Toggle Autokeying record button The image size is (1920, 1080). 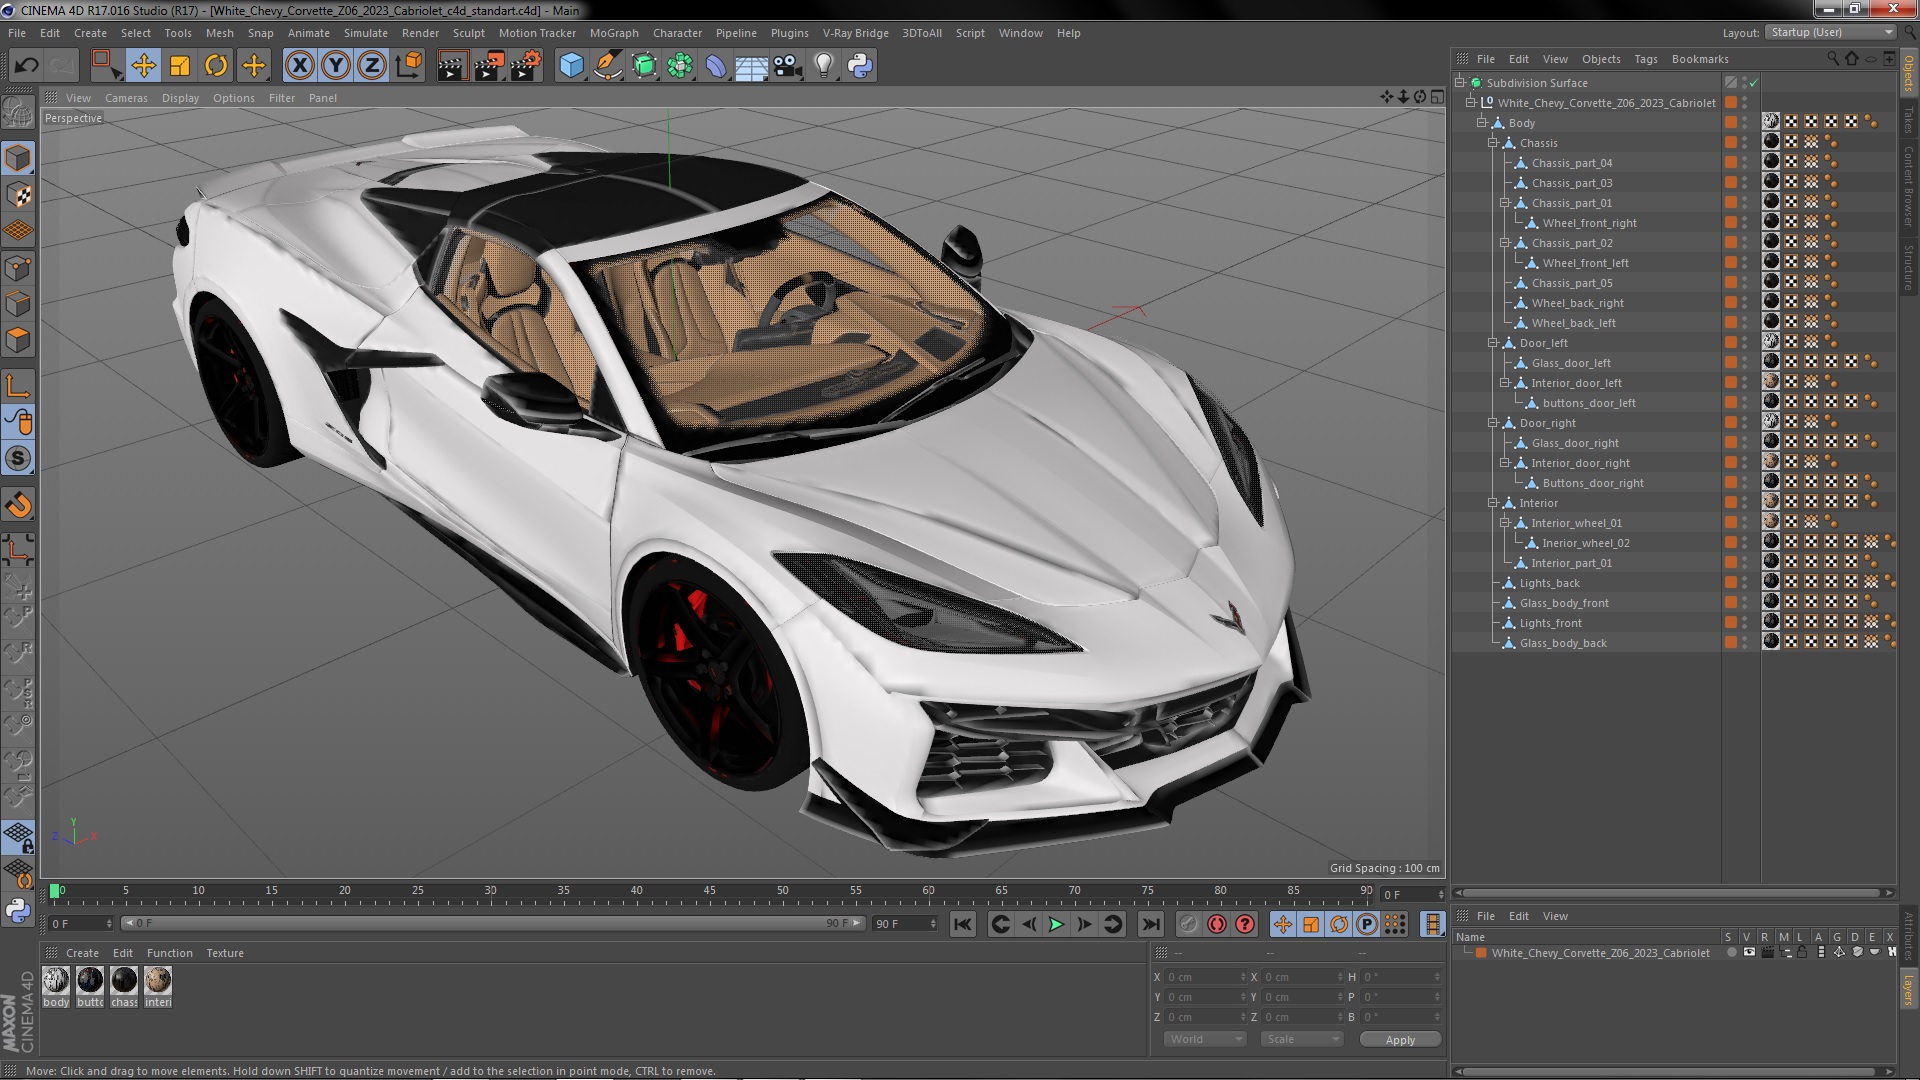point(1216,925)
